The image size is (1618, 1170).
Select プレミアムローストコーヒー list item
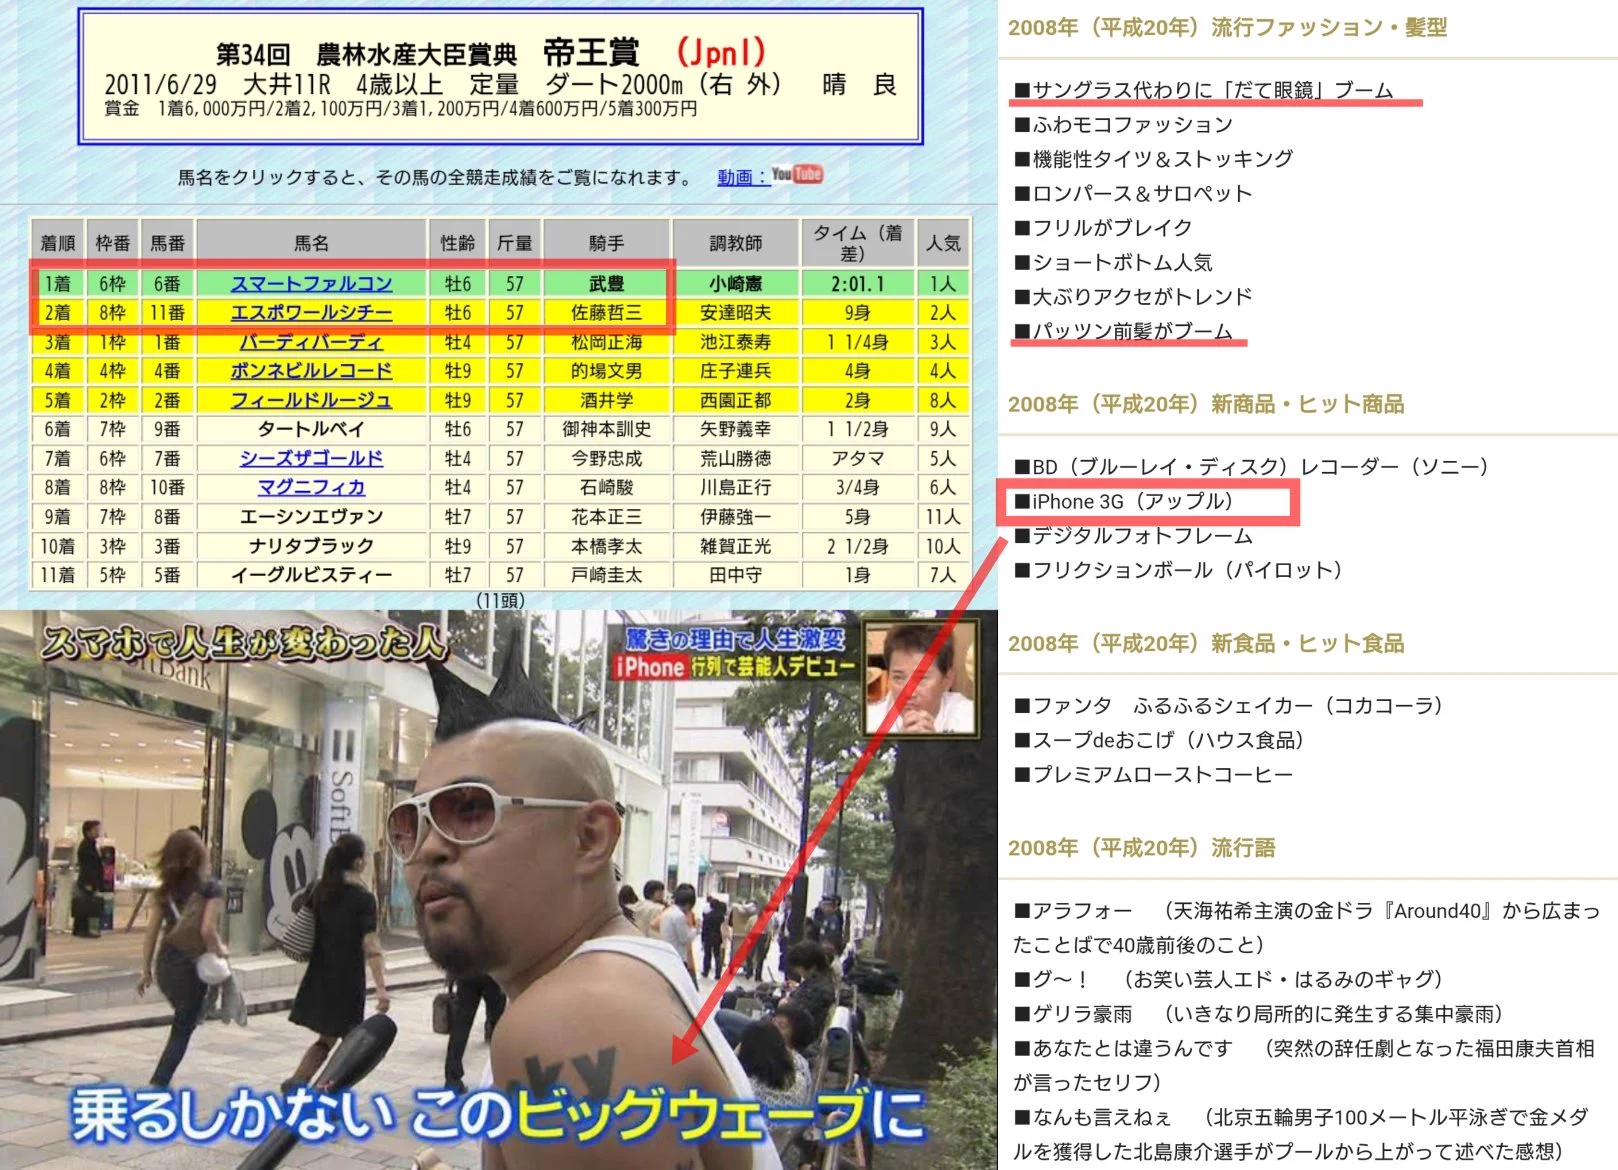(x=1153, y=774)
